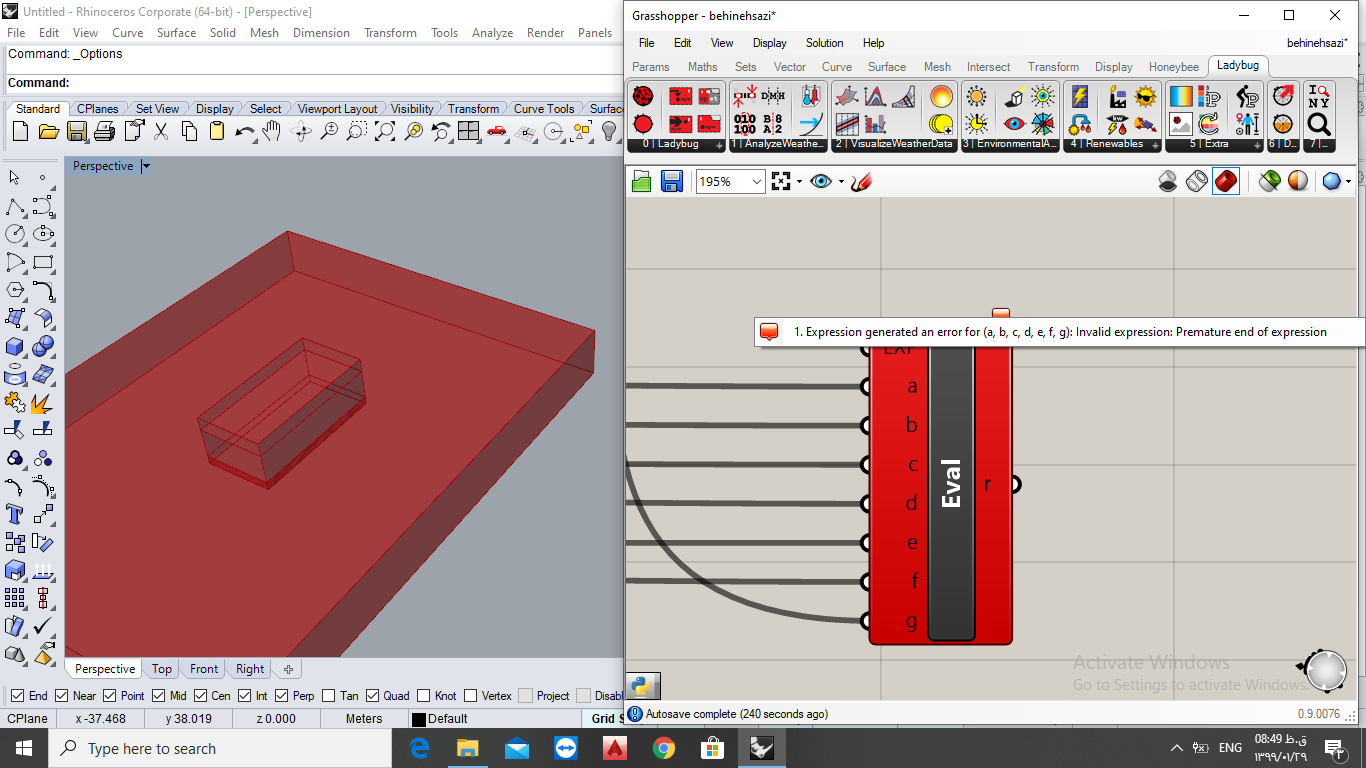Click the photovoltaics panel icon in Renewables
Screen dimensions: 1366x768
click(x=1080, y=96)
